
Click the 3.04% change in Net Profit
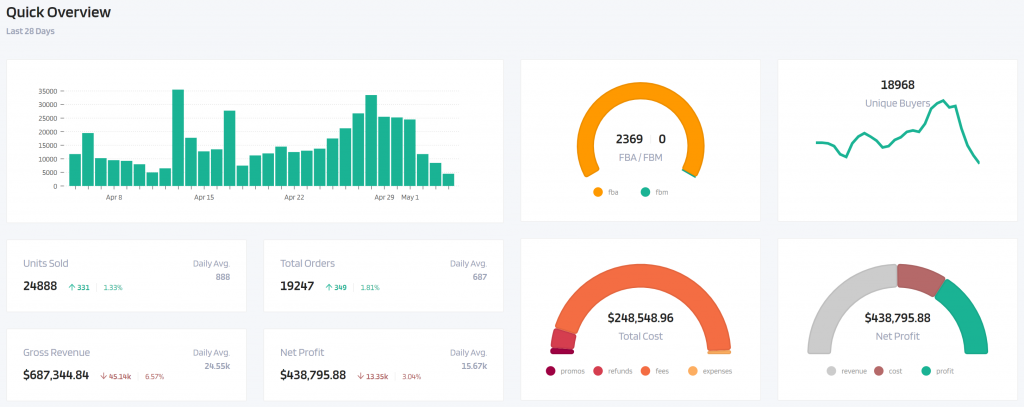tap(411, 377)
